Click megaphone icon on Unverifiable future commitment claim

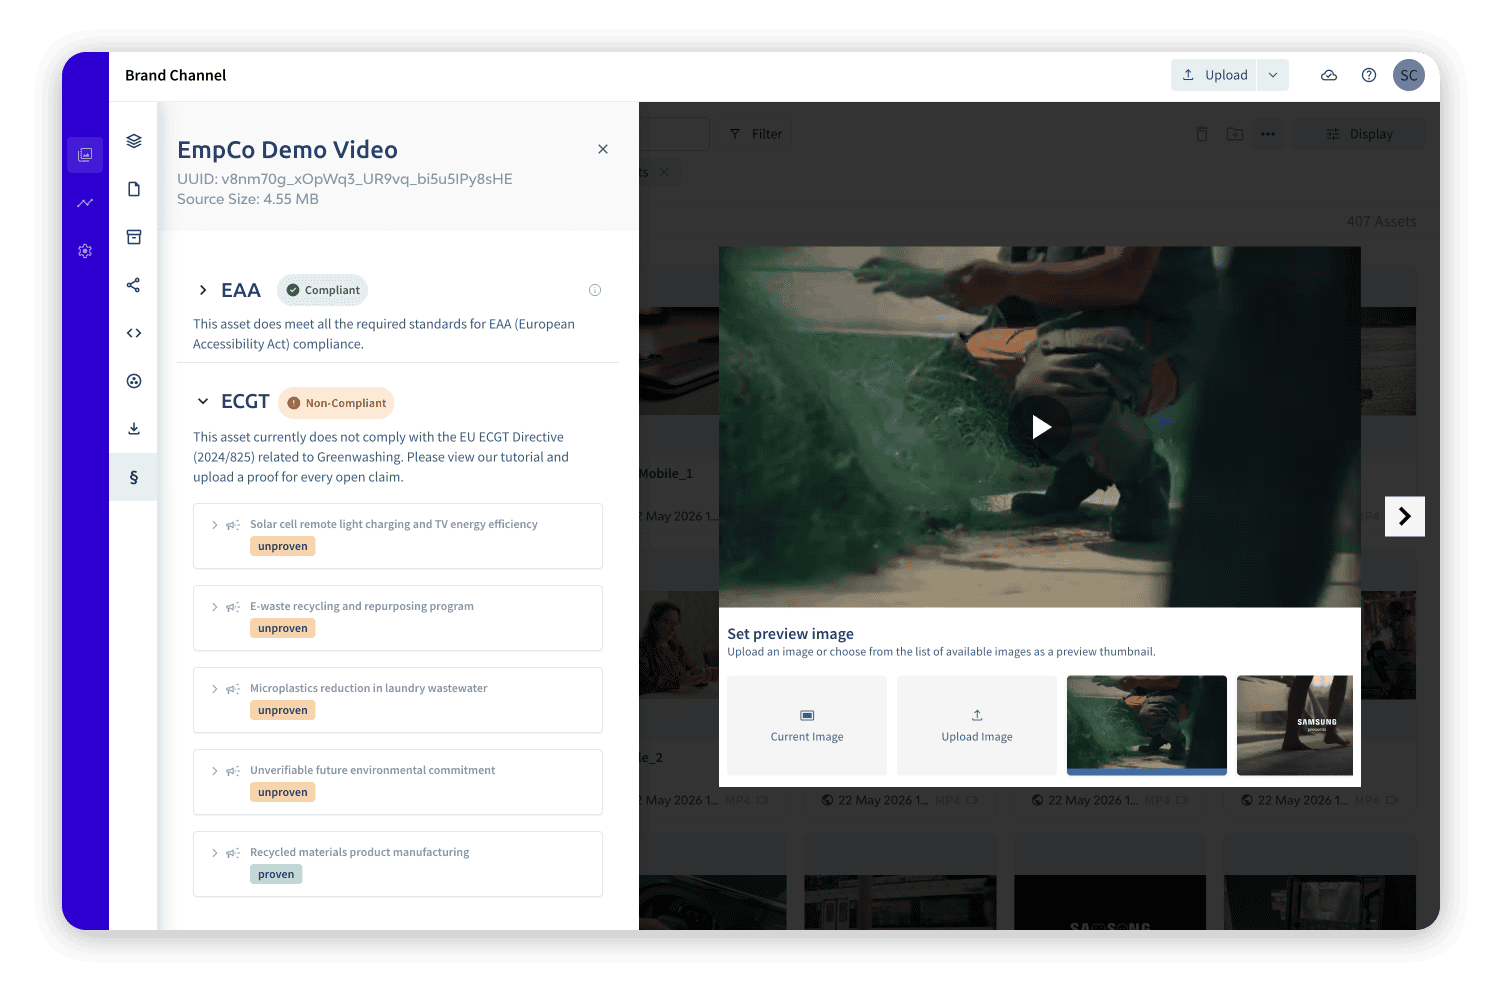[x=233, y=771]
